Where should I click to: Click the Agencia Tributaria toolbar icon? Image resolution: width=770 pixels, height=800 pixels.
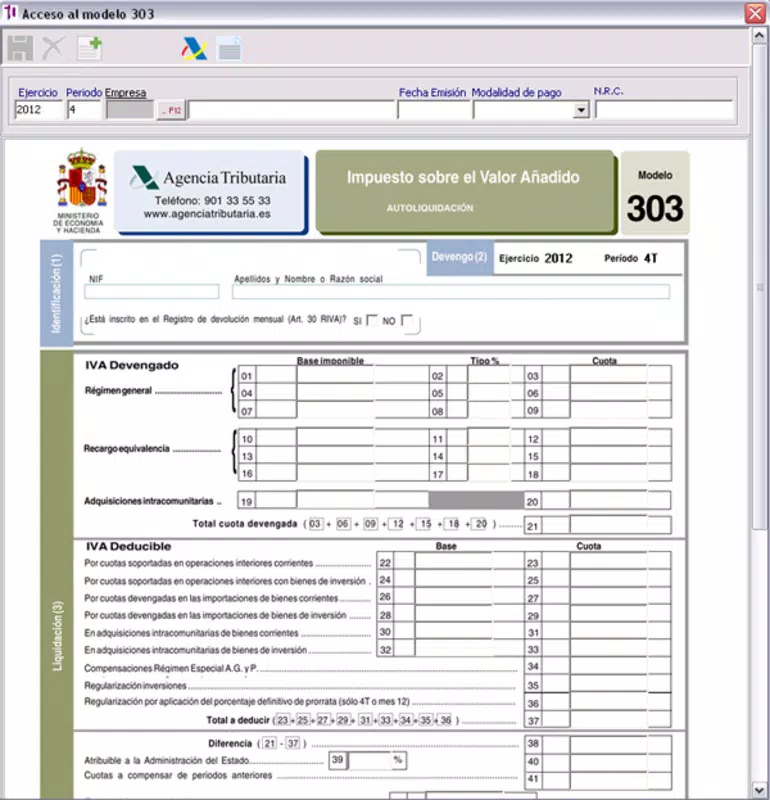[x=194, y=49]
